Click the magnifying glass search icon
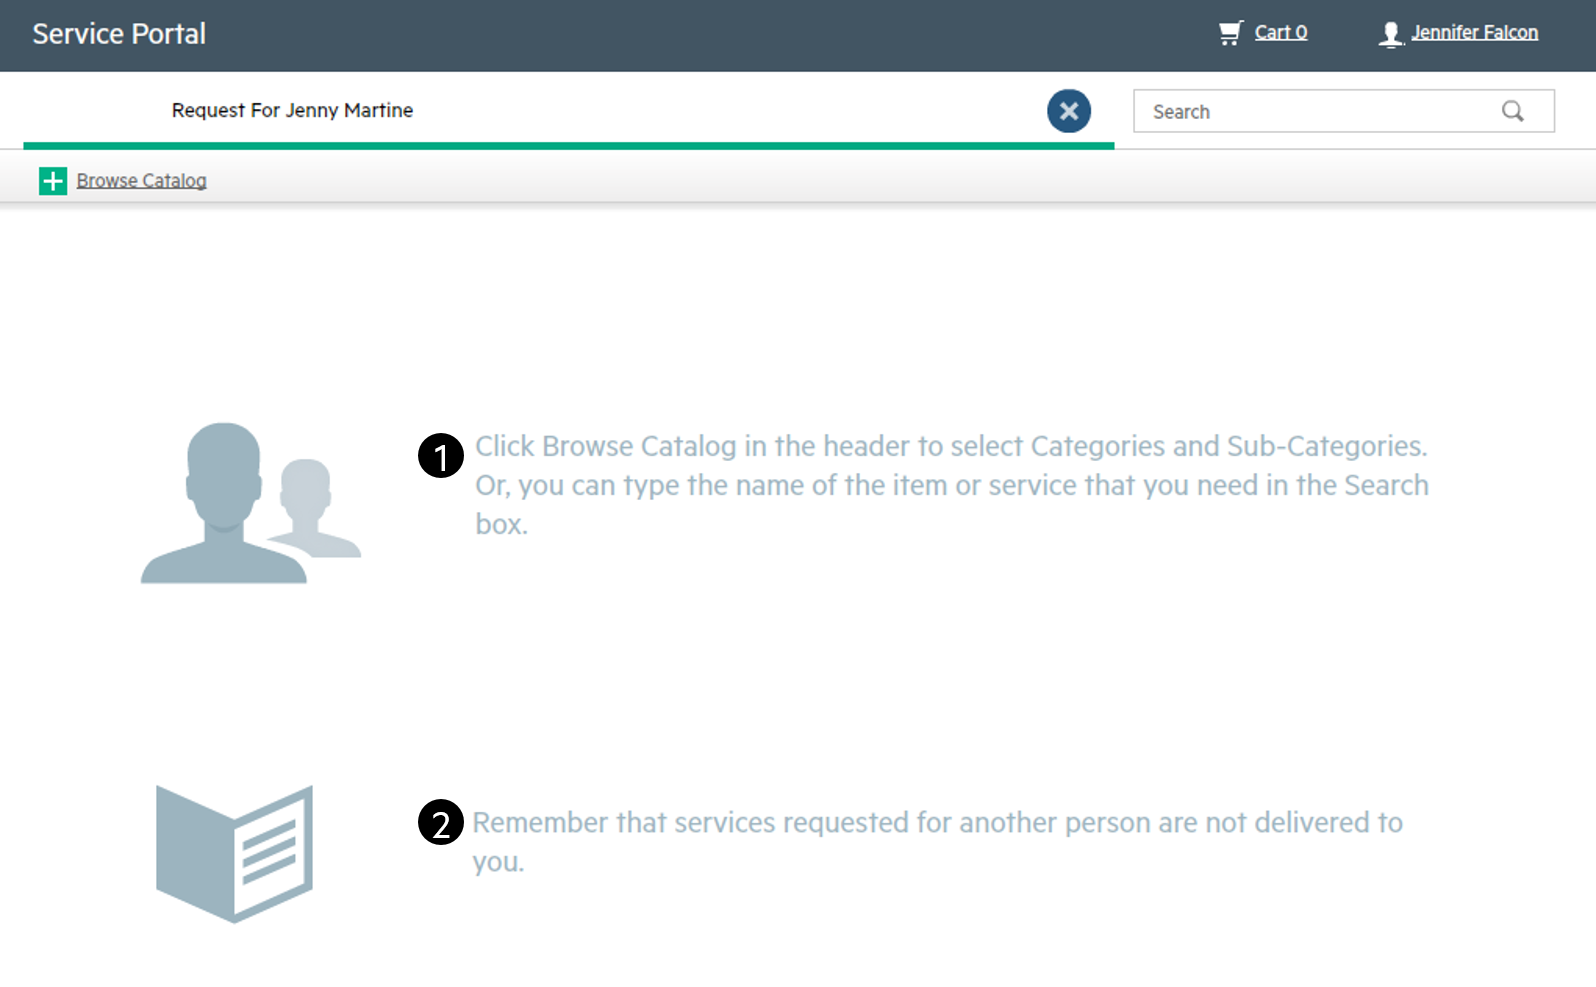Screen dimensions: 1596x987 pos(1513,111)
